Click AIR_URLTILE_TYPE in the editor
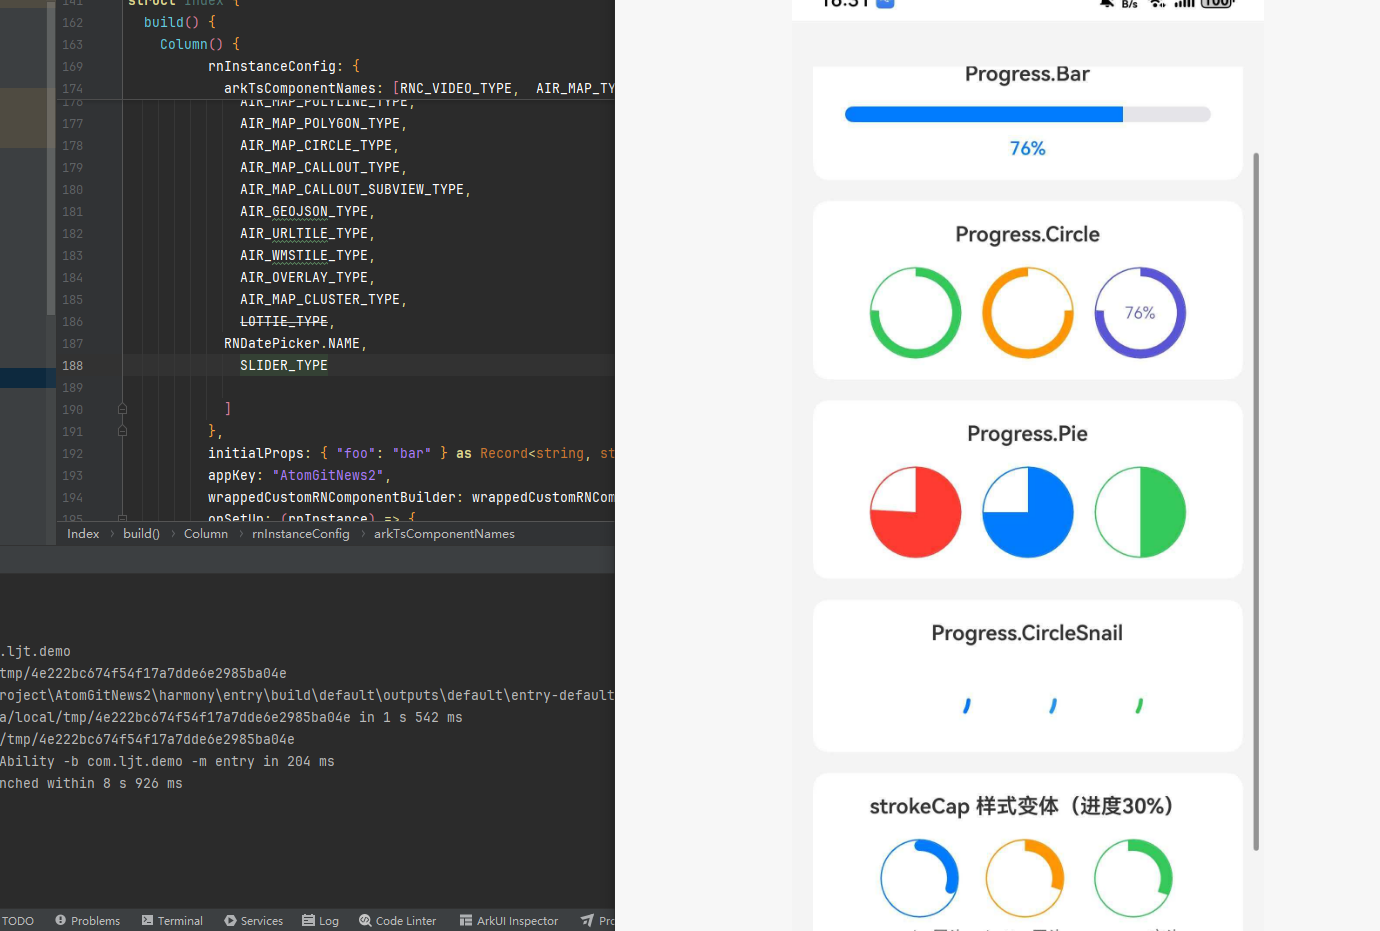Viewport: 1380px width, 931px height. coord(304,233)
